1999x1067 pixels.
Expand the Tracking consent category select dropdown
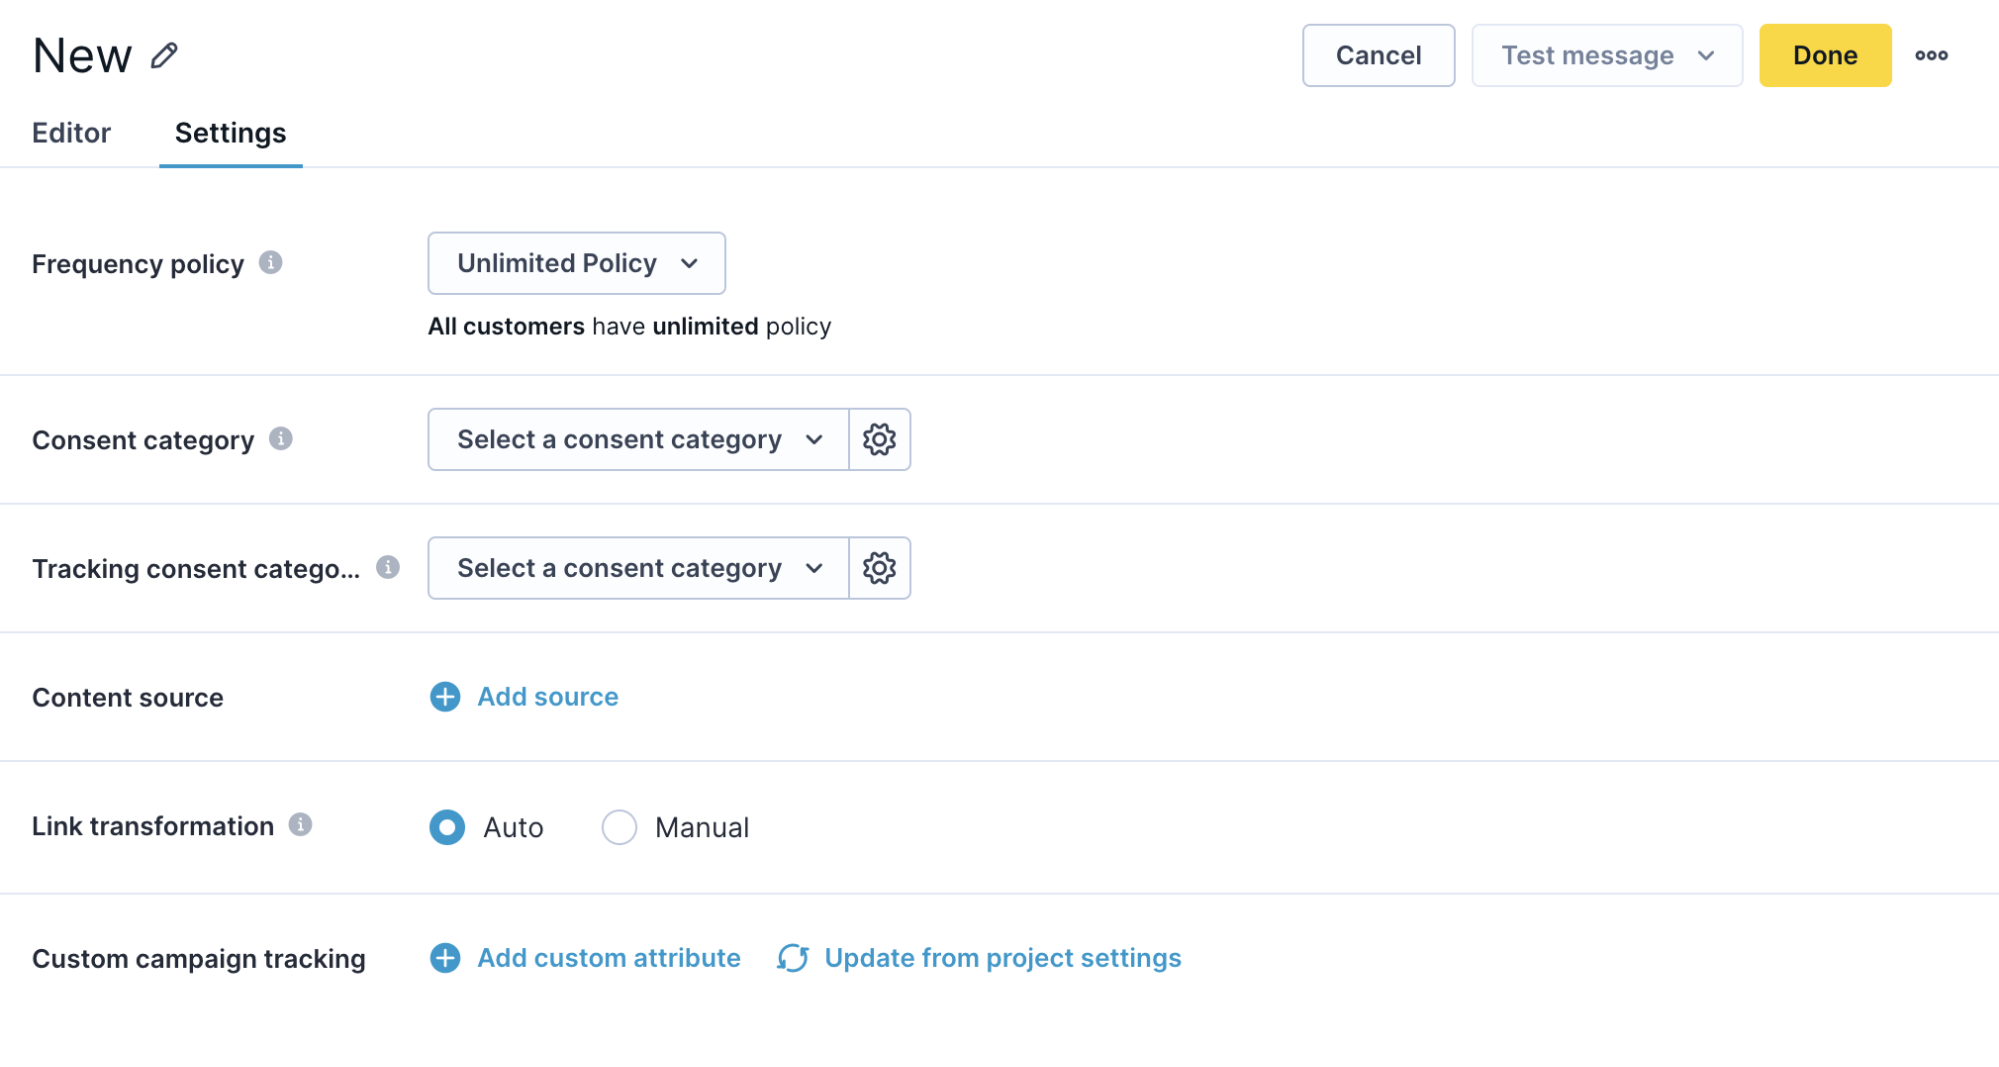638,568
